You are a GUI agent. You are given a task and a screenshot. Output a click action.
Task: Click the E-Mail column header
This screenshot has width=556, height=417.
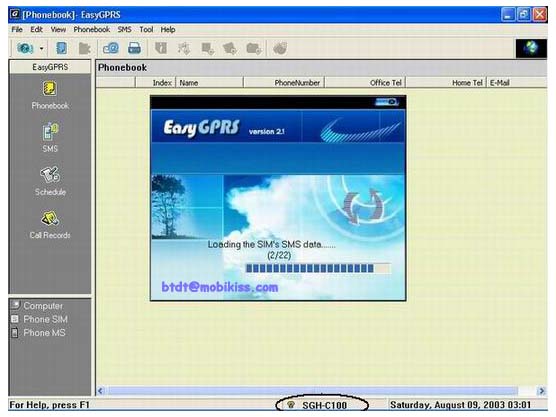coord(517,83)
